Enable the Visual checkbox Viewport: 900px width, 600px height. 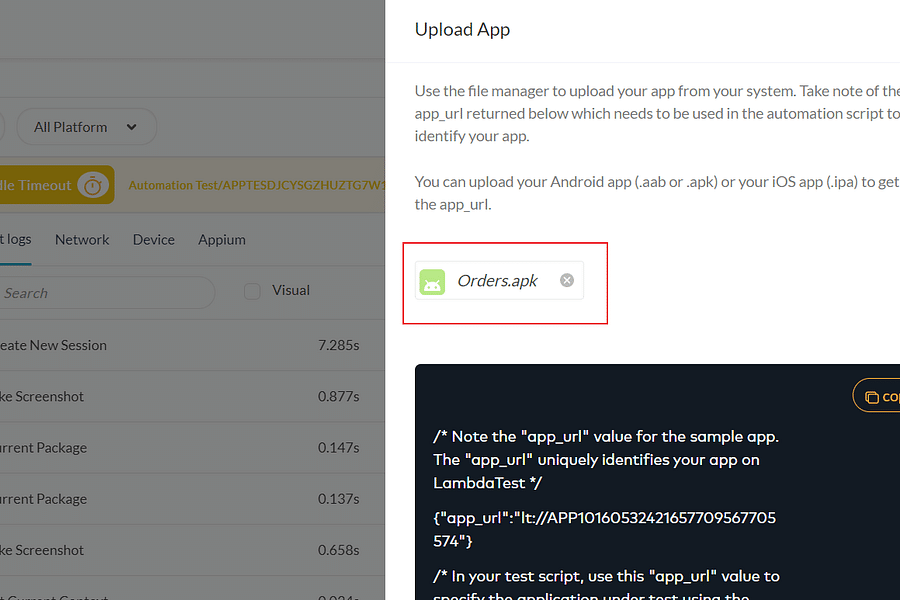tap(253, 290)
